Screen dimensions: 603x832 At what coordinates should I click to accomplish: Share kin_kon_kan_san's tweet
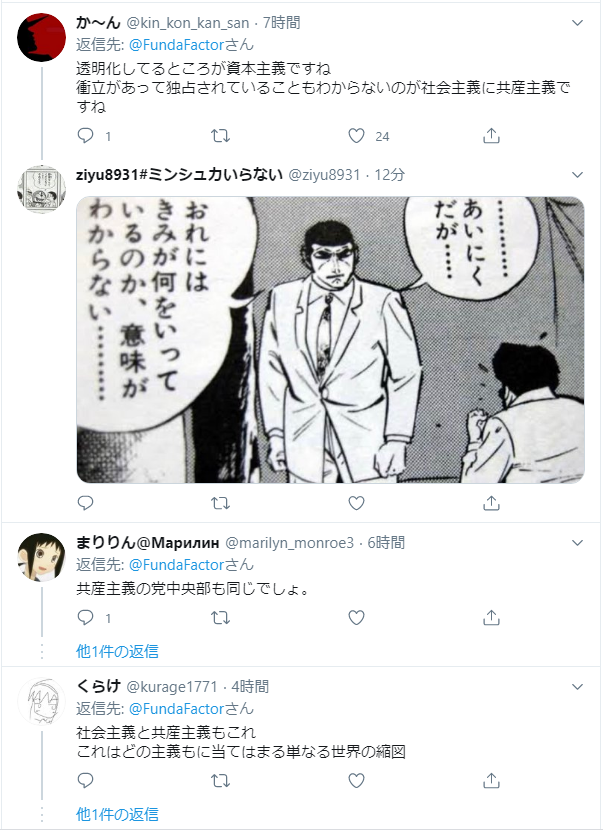(x=492, y=136)
